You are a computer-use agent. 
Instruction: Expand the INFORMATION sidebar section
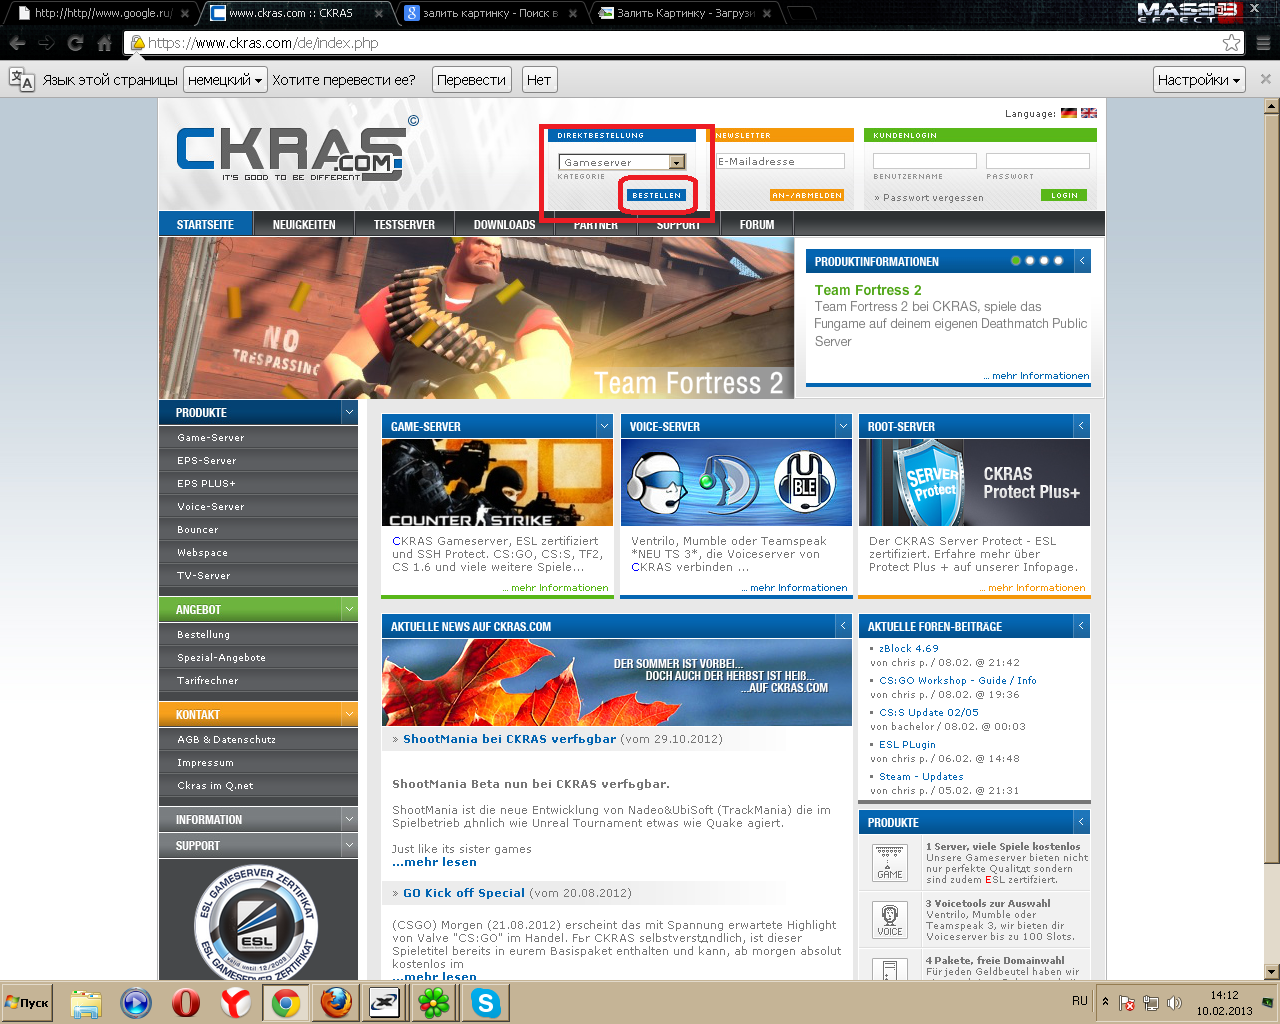[349, 819]
